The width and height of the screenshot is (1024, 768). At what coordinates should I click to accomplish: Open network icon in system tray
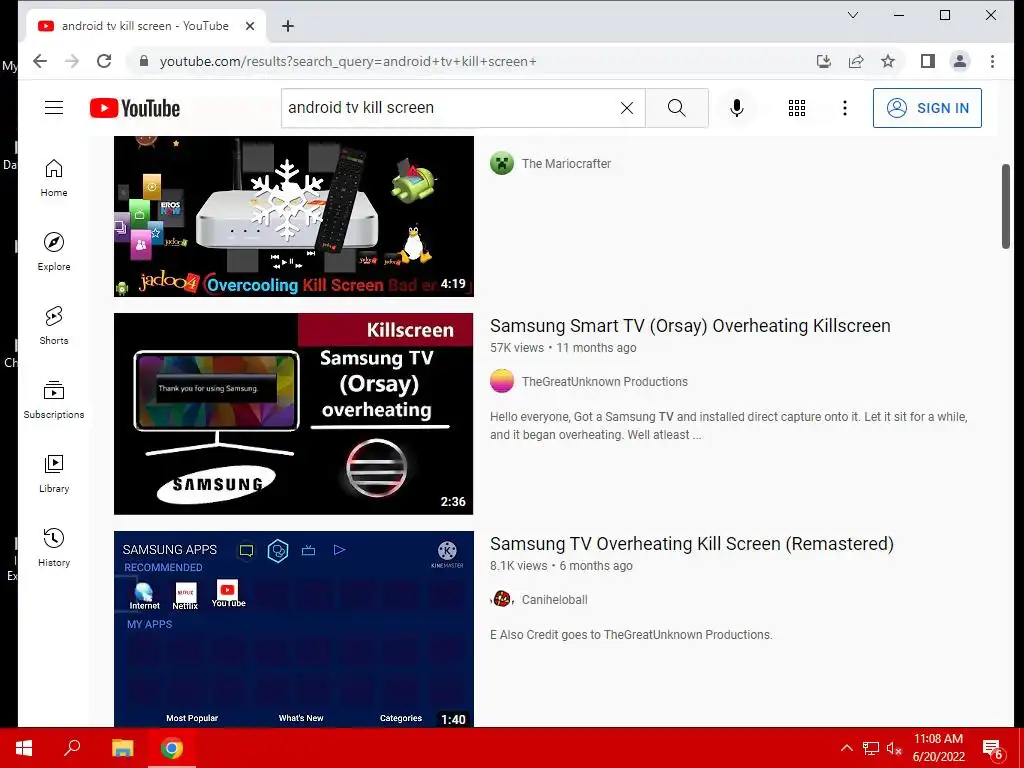(x=871, y=748)
